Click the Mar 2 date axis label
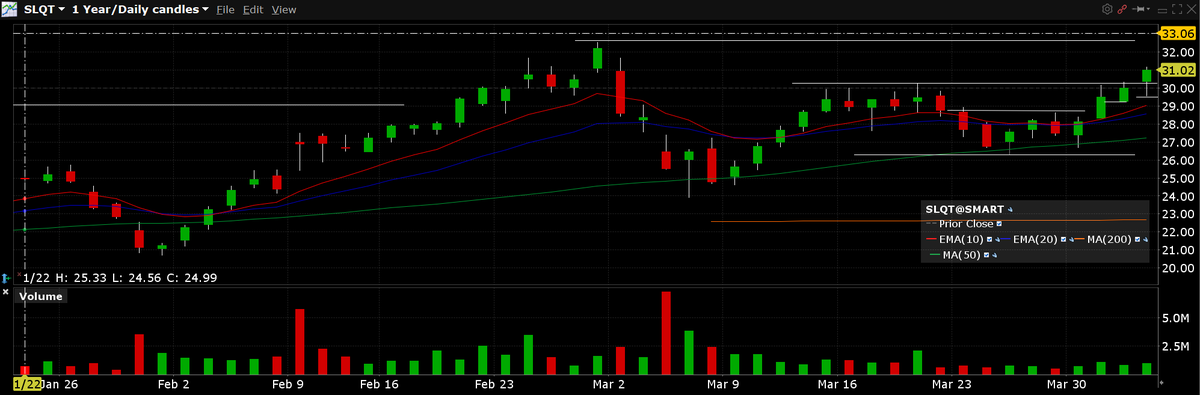Viewport: 1200px width, 395px height. click(x=609, y=384)
